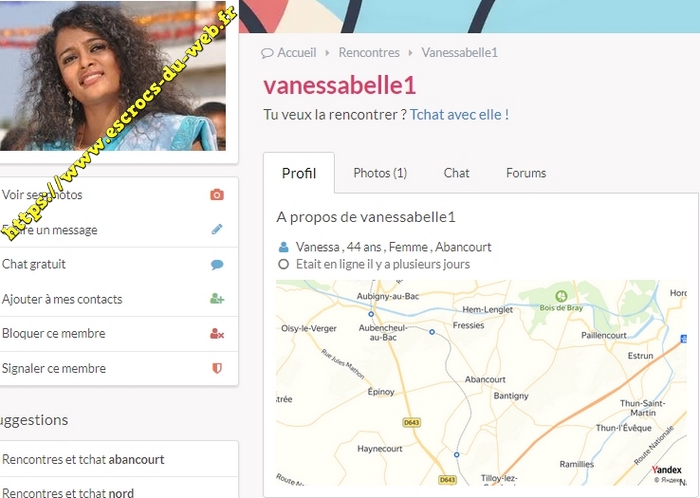Click the pencil icon to write a message
This screenshot has height=498, width=700.
(x=217, y=229)
